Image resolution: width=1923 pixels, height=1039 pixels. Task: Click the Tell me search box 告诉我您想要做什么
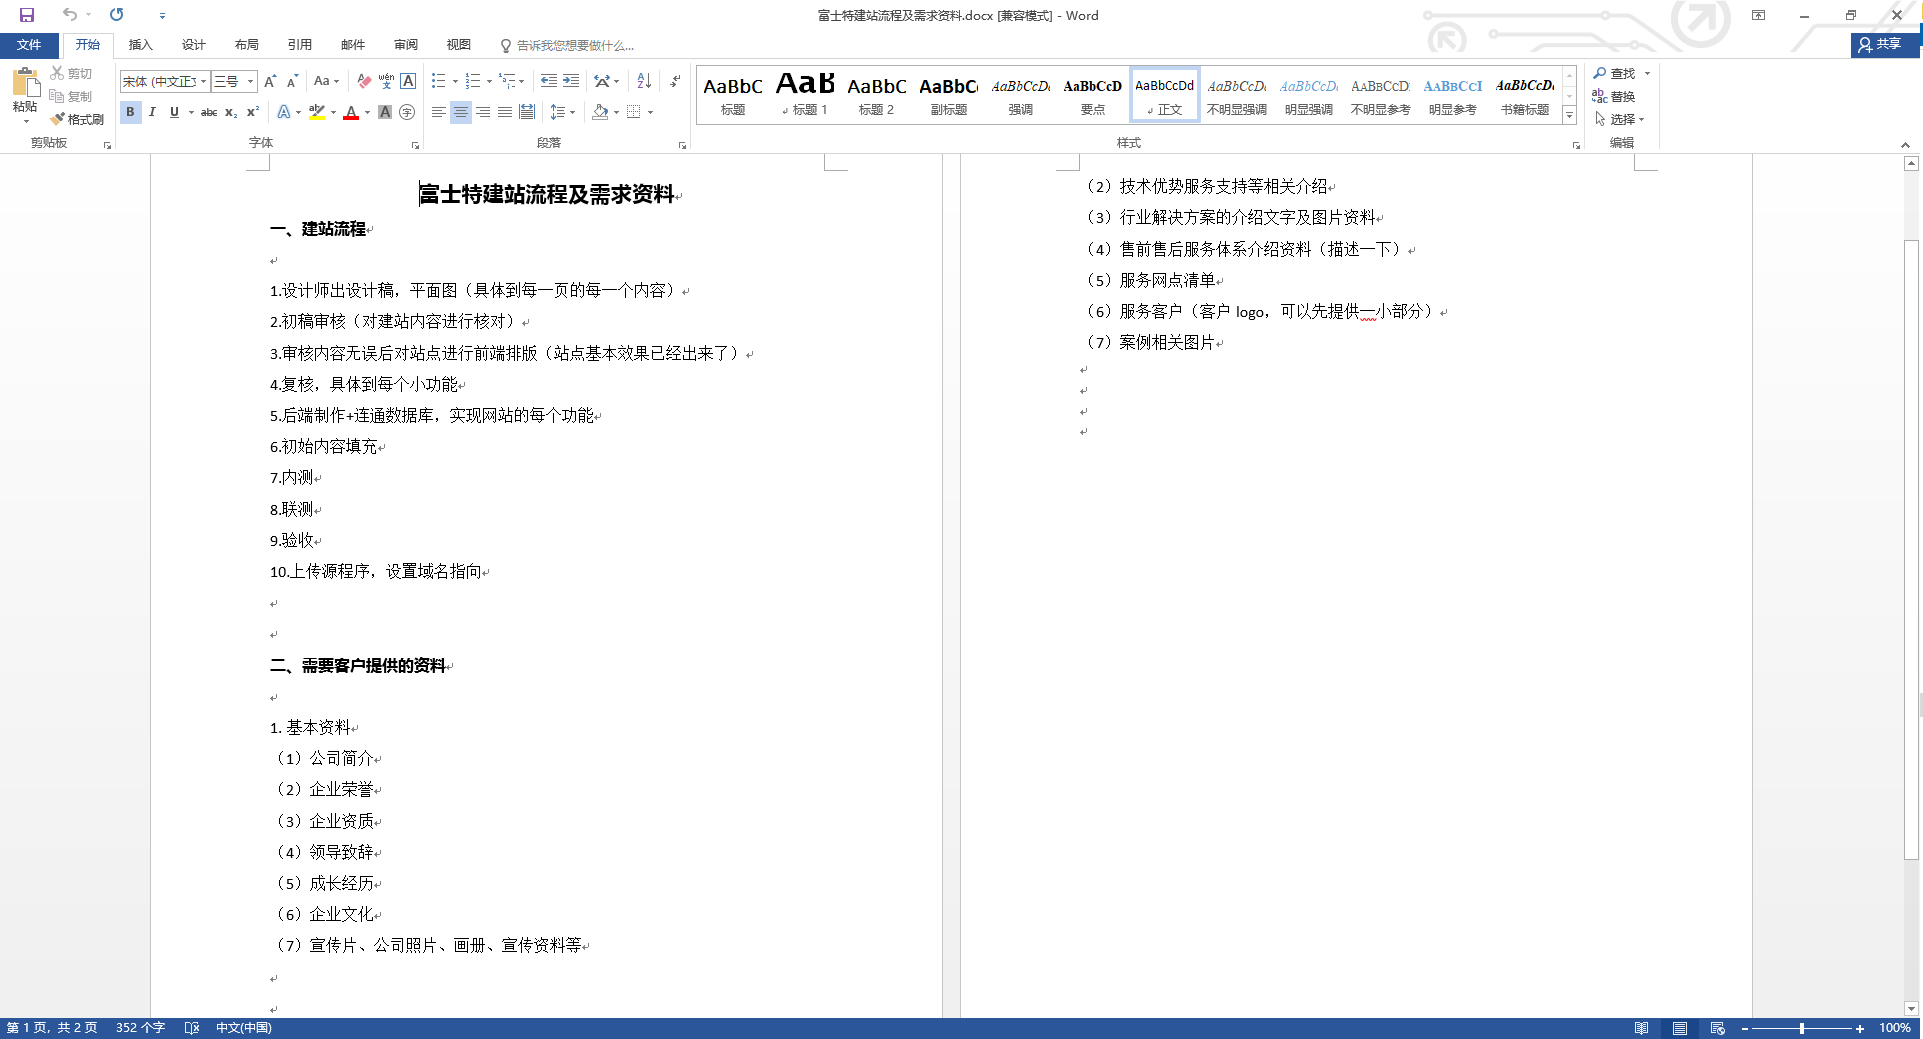[x=567, y=45]
